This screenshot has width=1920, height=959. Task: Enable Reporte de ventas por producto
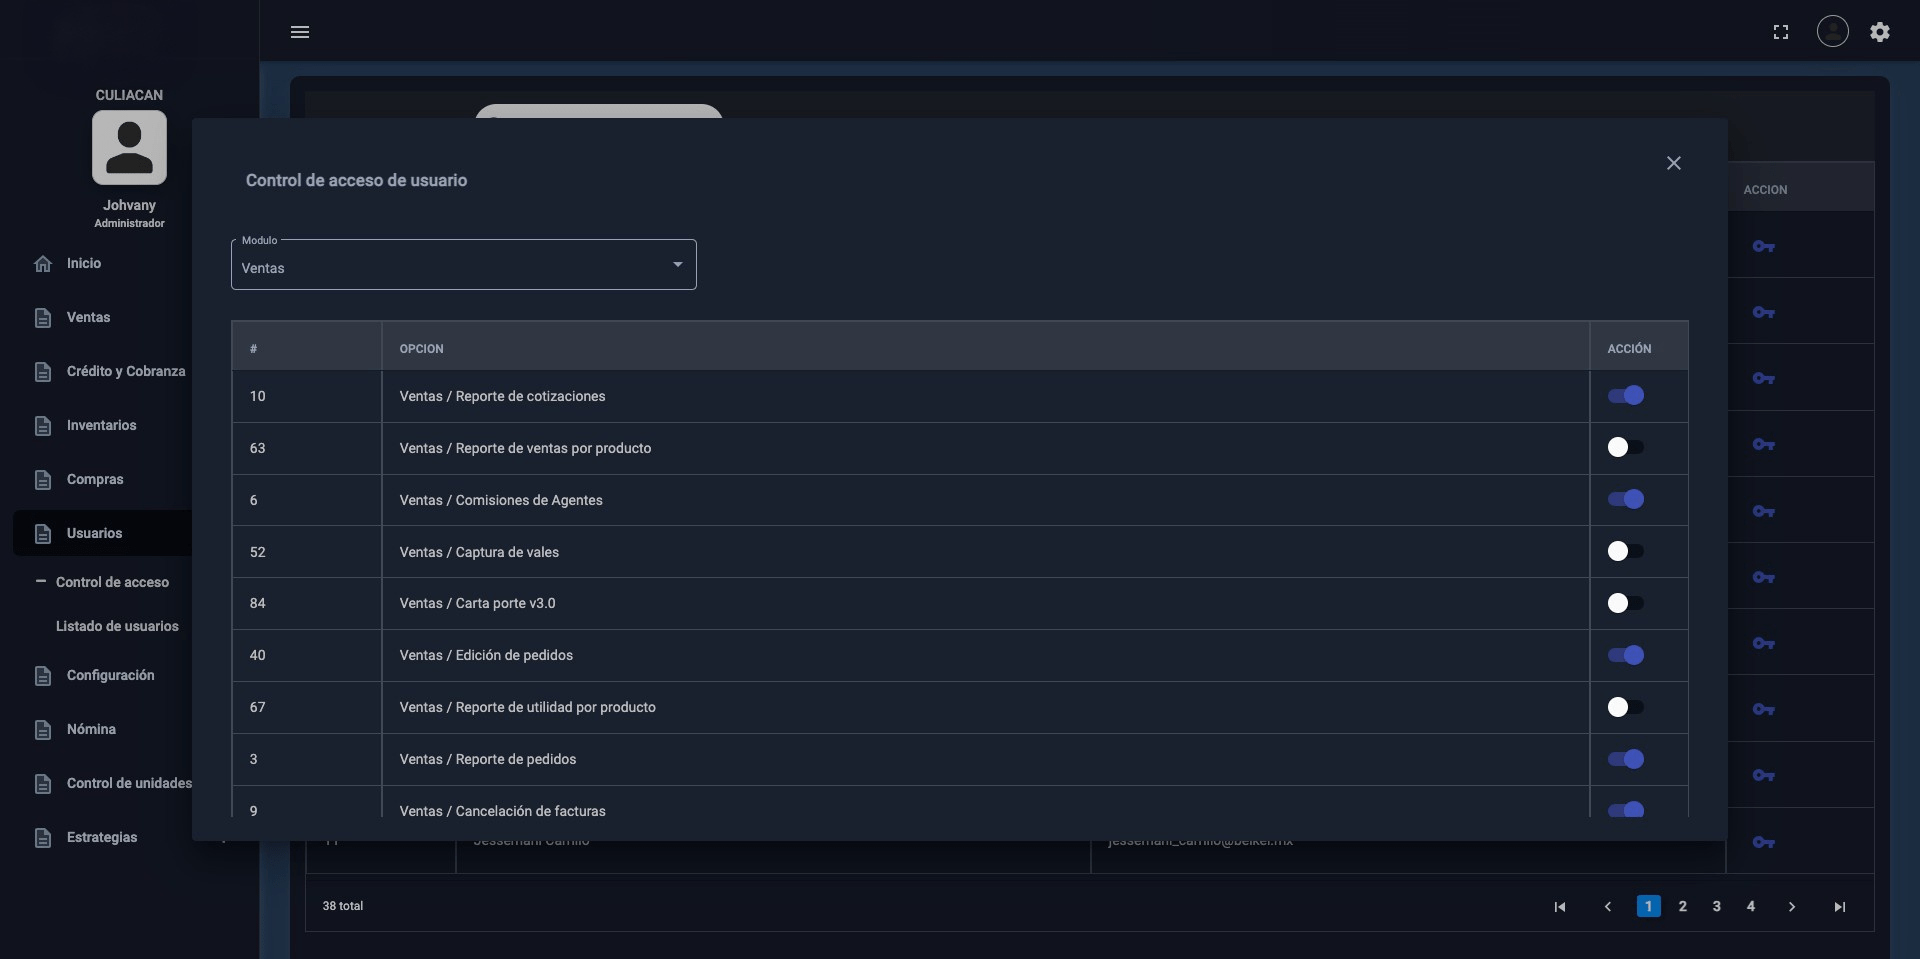tap(1625, 448)
